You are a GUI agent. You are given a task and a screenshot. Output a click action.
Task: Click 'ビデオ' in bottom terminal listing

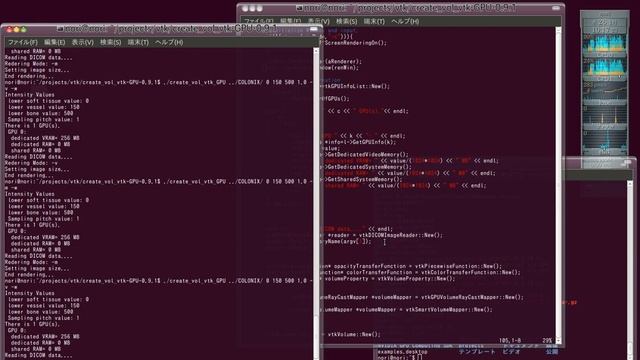click(511, 351)
